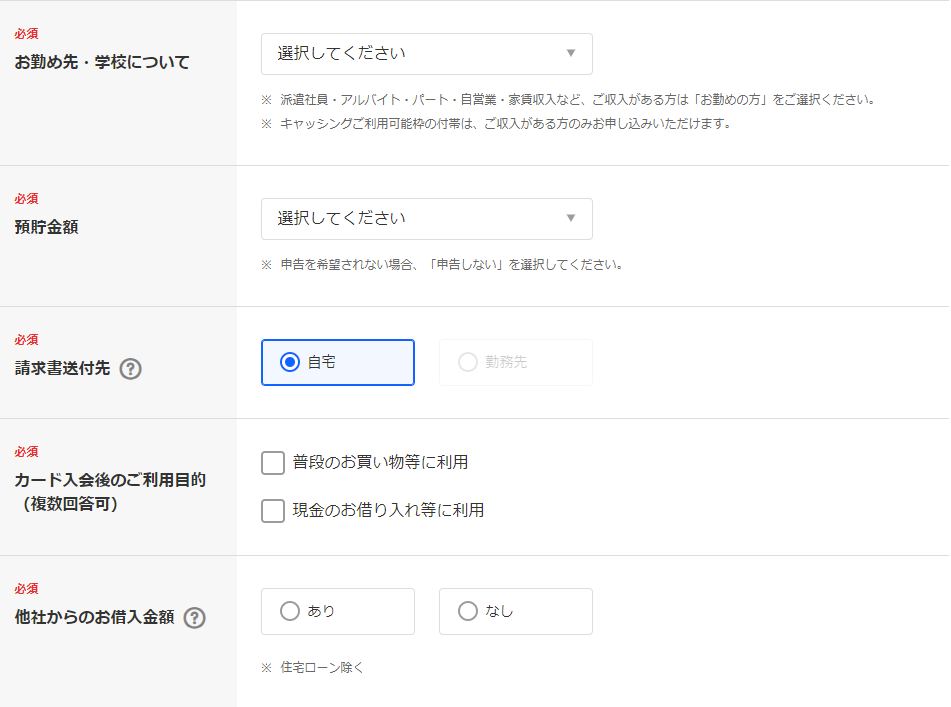Open help icon beside 請求書送付先
The width and height of the screenshot is (951, 707).
(130, 369)
